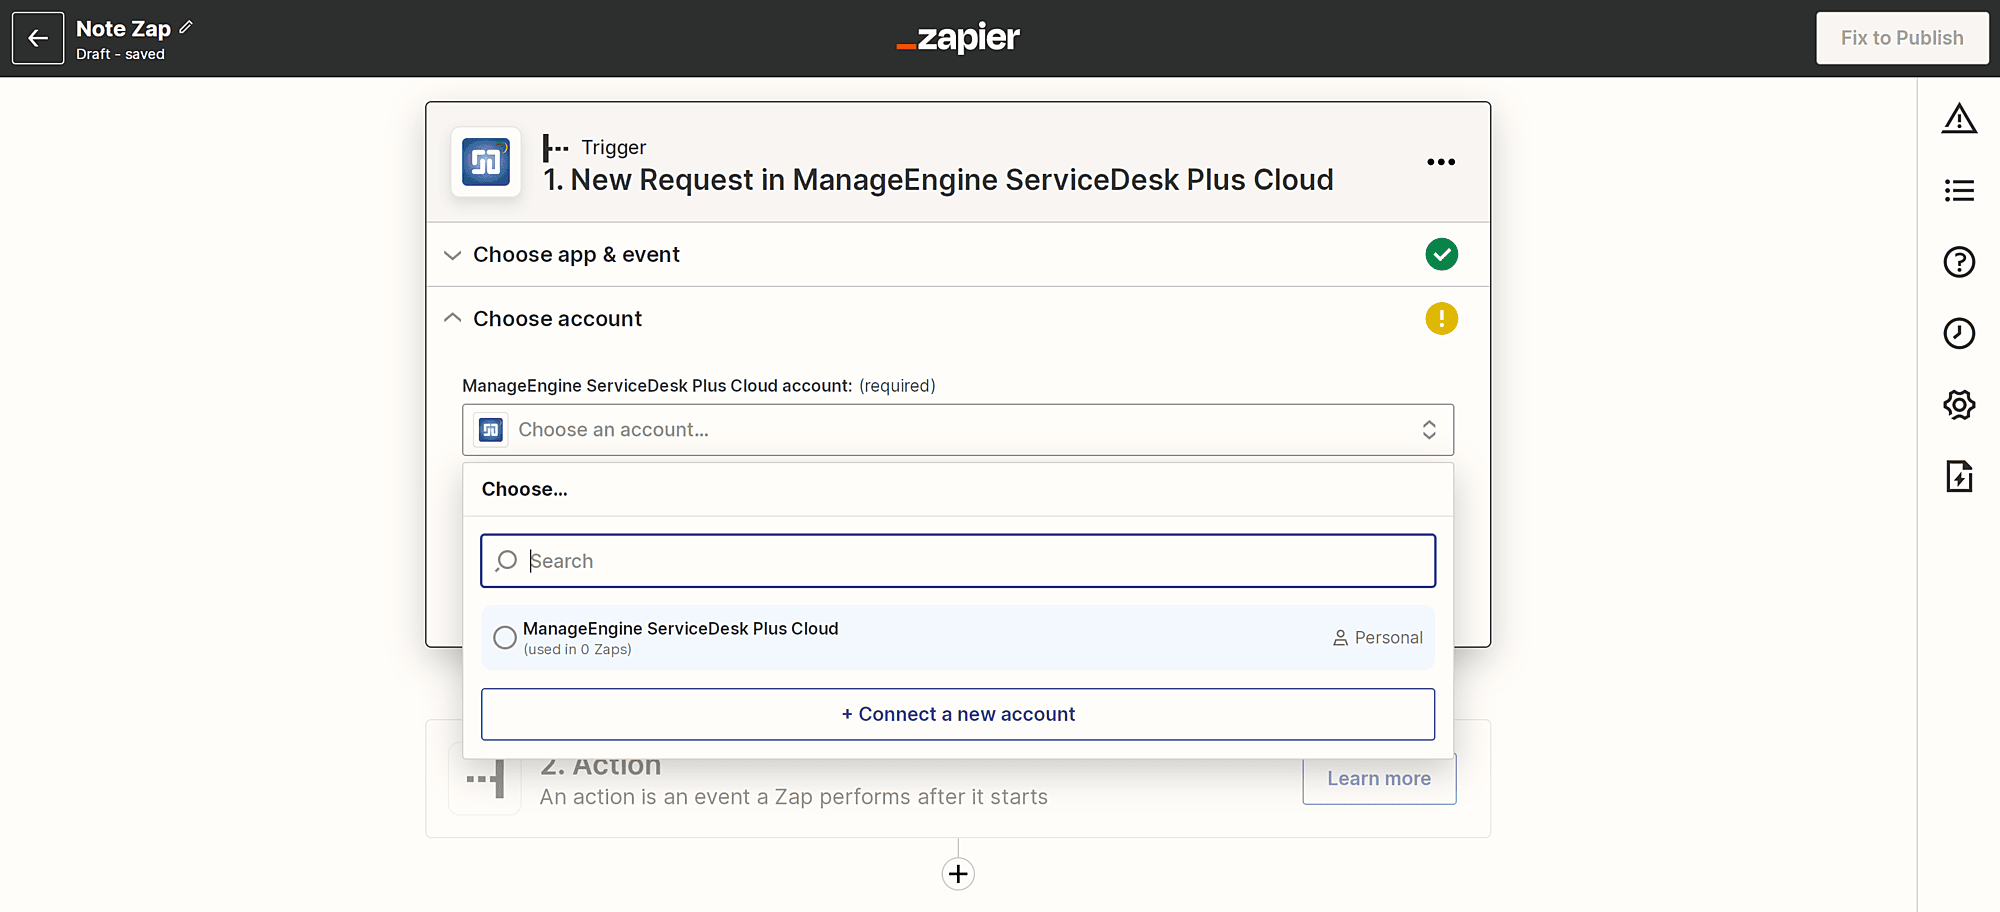Viewport: 2000px width, 912px height.
Task: Open the help question mark panel
Action: coord(1958,262)
